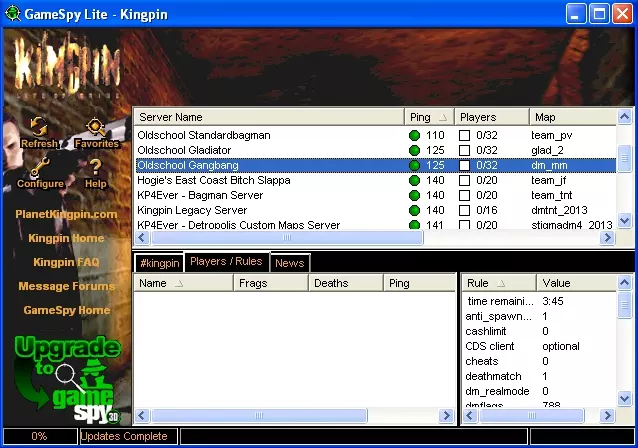Click server list scroll up arrow
The image size is (638, 448).
(625, 117)
